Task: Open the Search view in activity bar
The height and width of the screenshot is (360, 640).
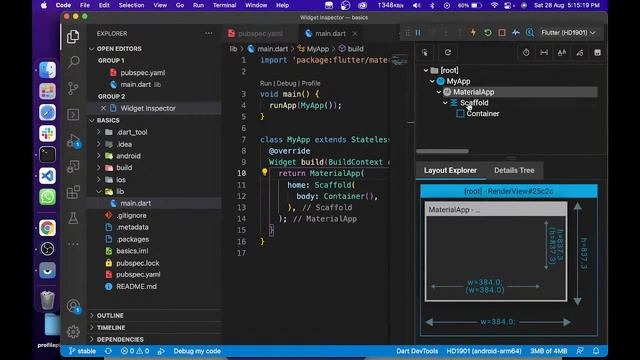Action: click(x=73, y=62)
